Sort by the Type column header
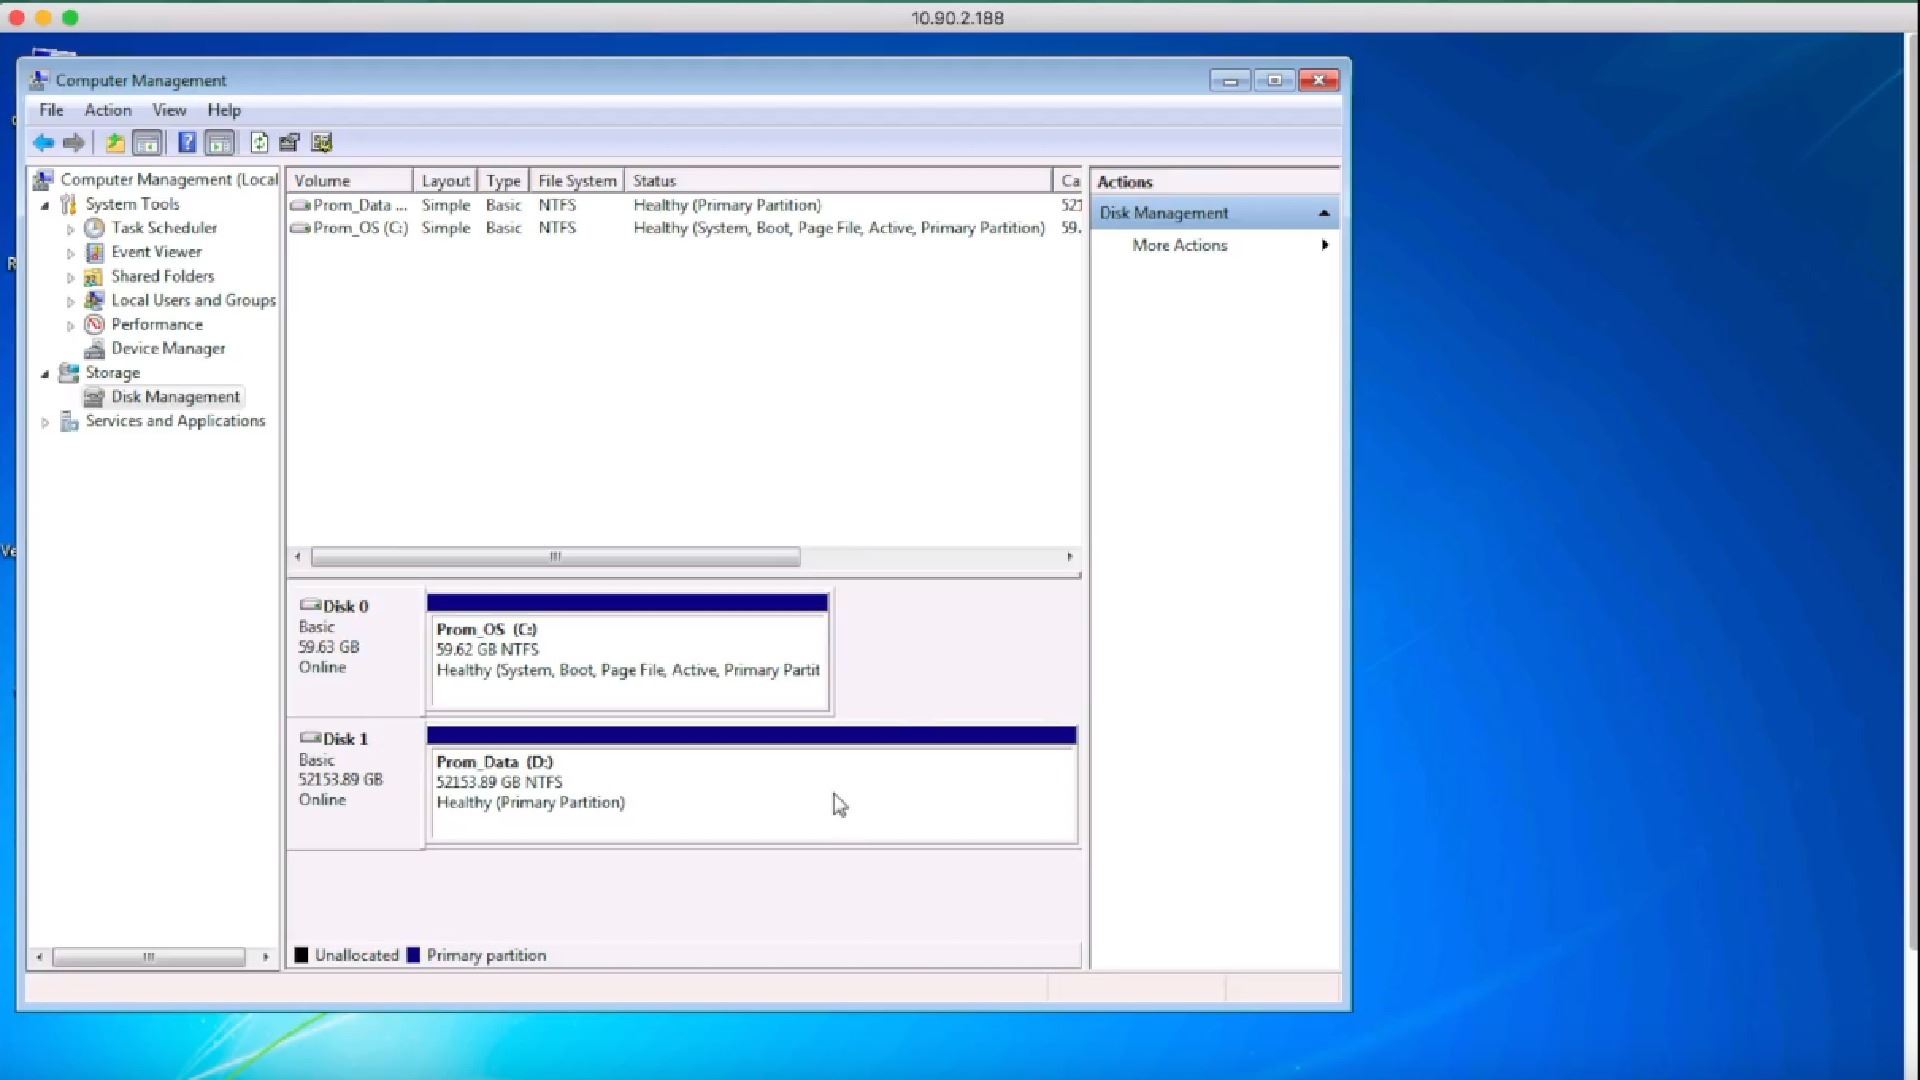Viewport: 1920px width, 1080px height. pyautogui.click(x=503, y=181)
